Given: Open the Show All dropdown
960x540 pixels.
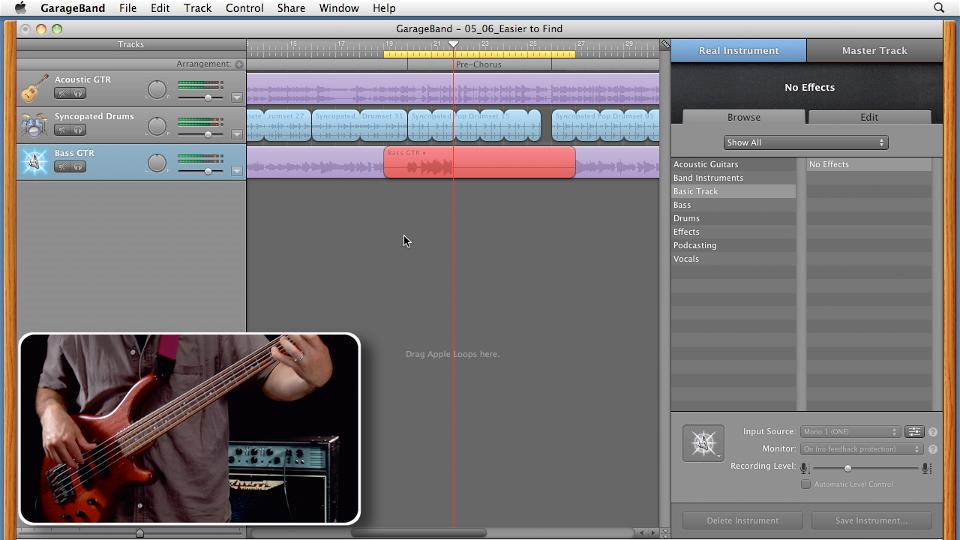Looking at the screenshot, I should pyautogui.click(x=806, y=143).
